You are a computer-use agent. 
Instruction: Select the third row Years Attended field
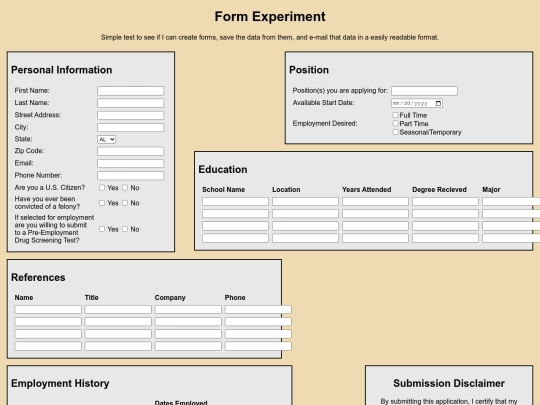375,226
